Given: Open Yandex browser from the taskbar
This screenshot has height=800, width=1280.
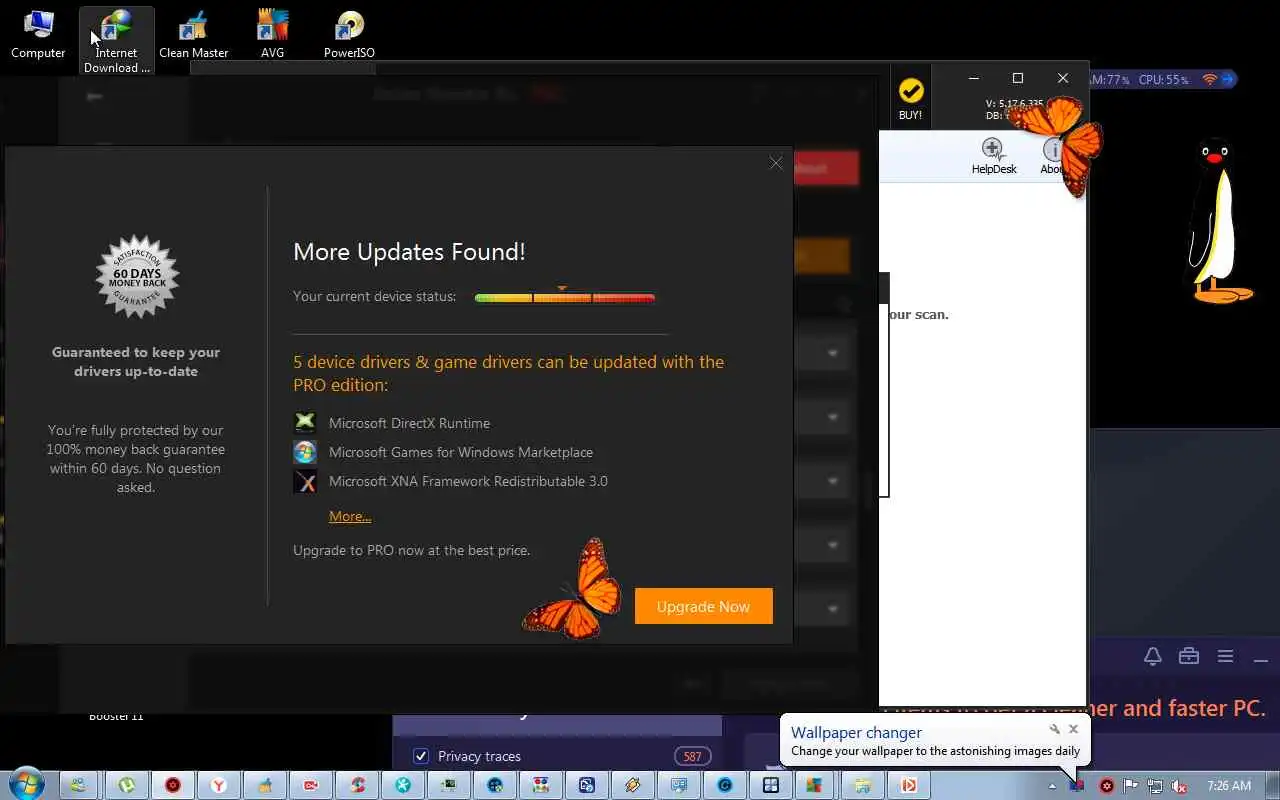Looking at the screenshot, I should pyautogui.click(x=219, y=785).
